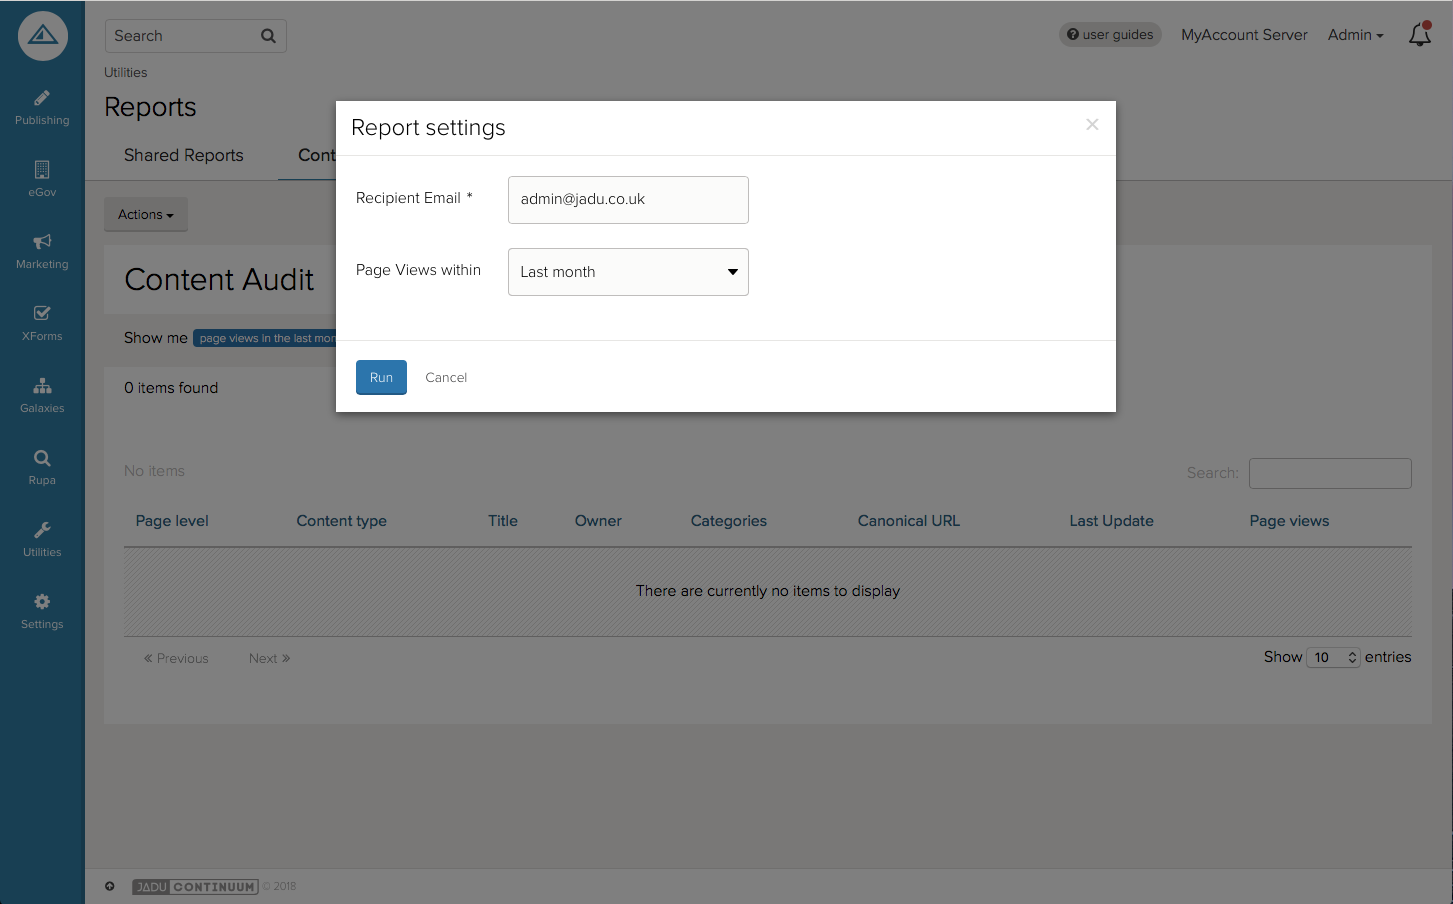Change the show entries count selector
The image size is (1453, 904).
coord(1333,657)
